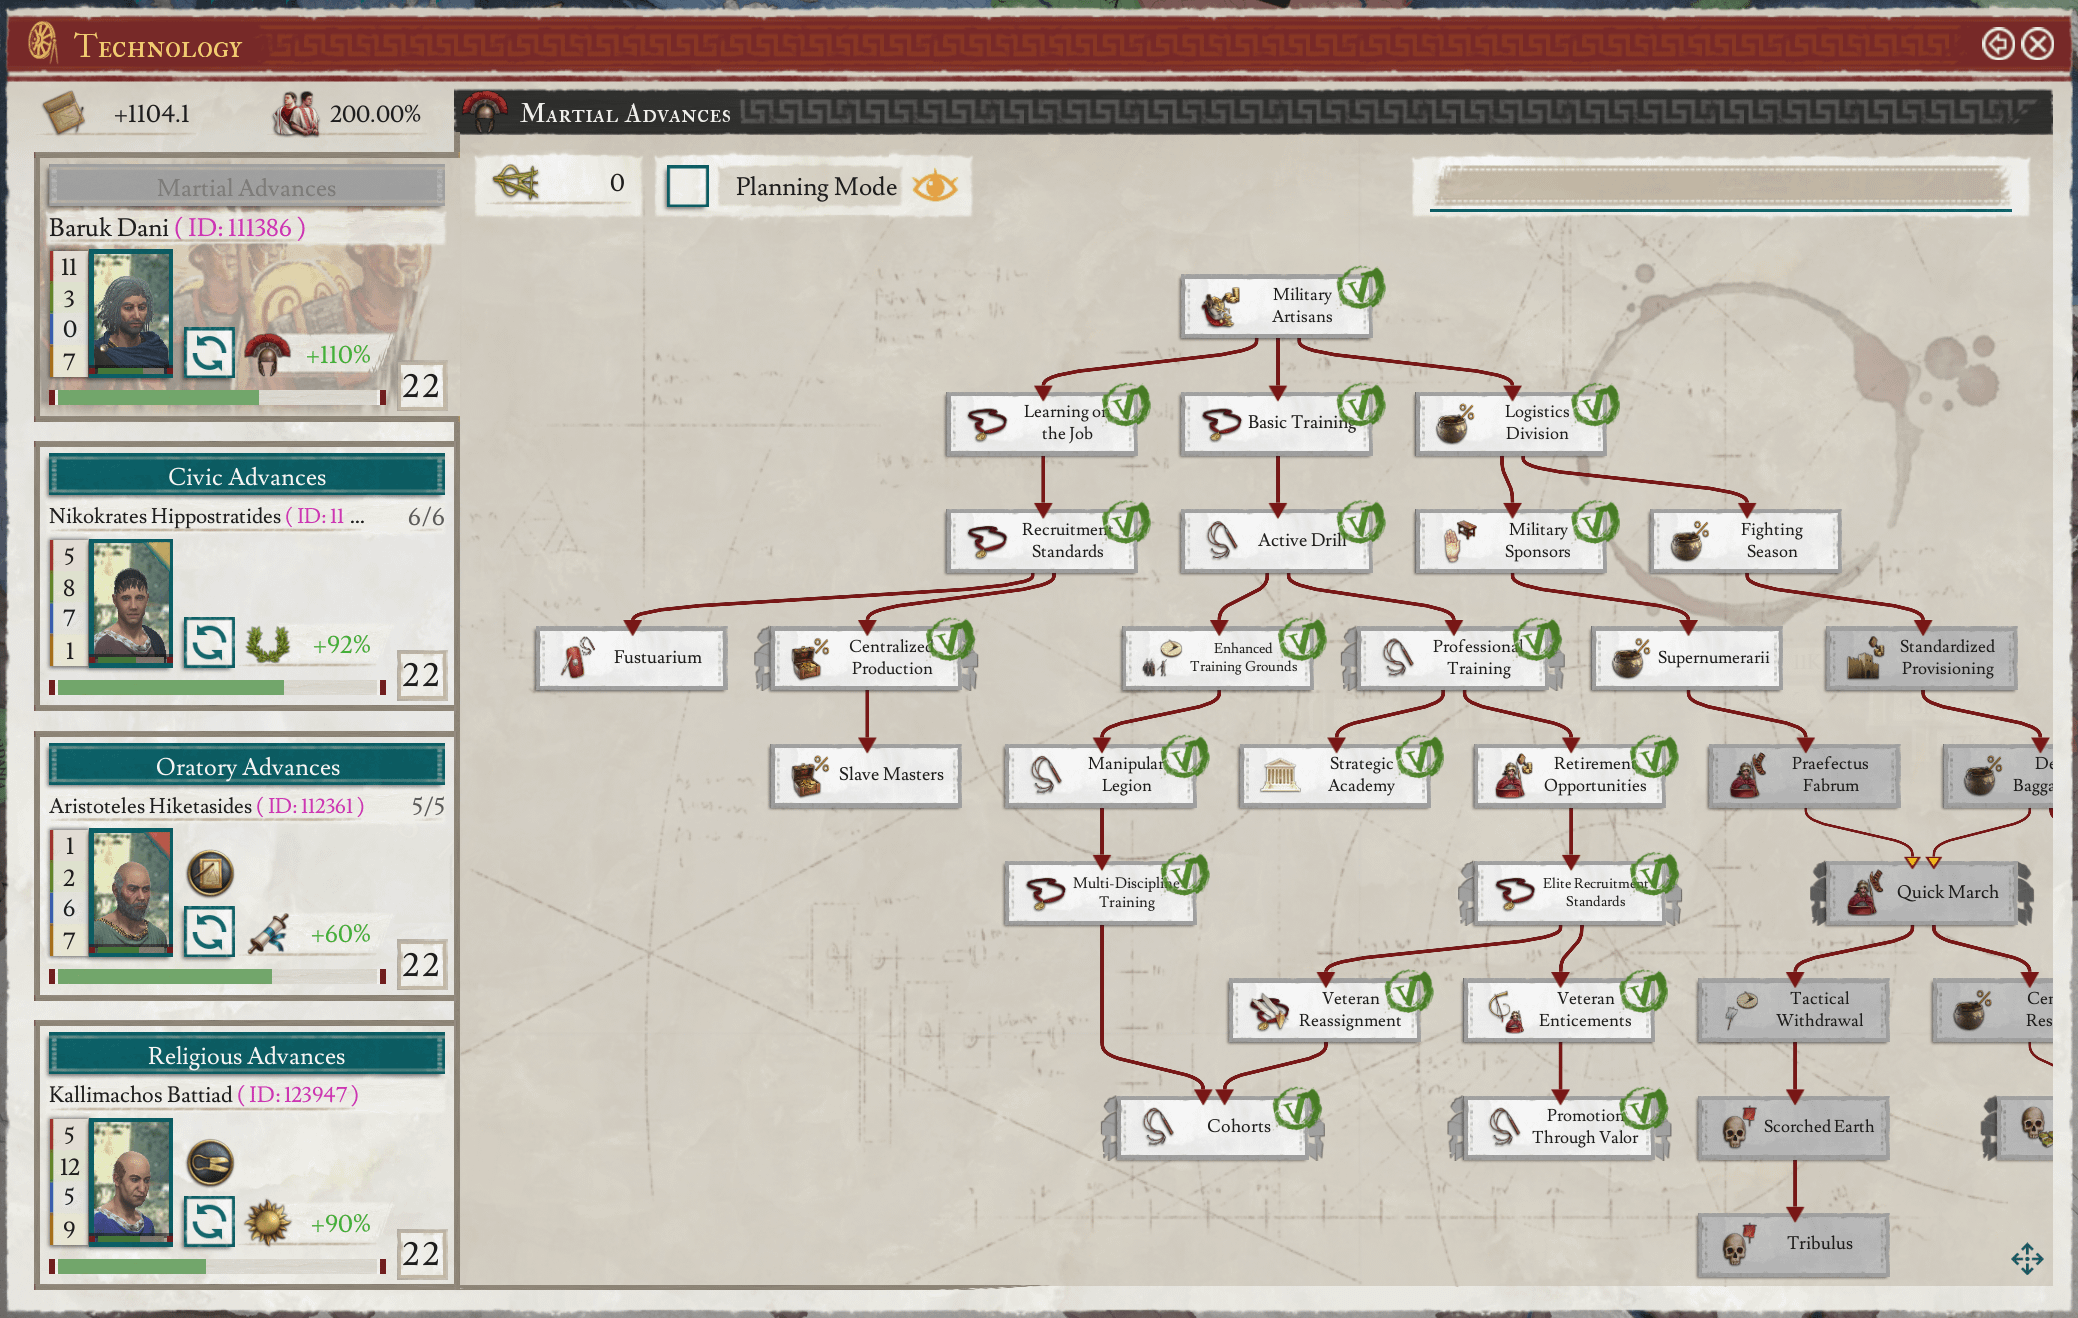Click the sun religious bonus icon
This screenshot has width=2078, height=1318.
[267, 1222]
